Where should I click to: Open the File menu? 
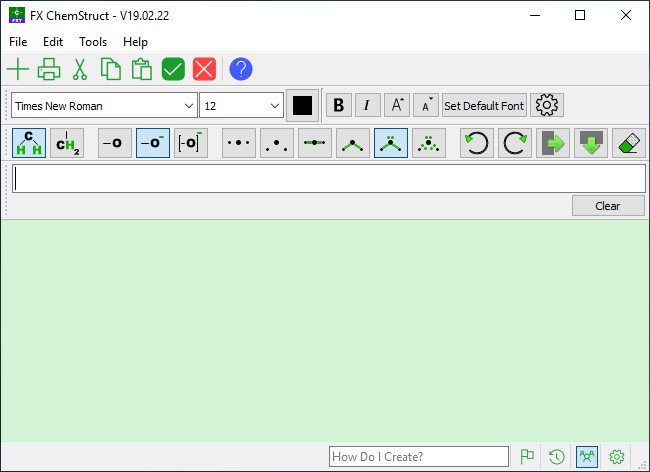[x=18, y=42]
